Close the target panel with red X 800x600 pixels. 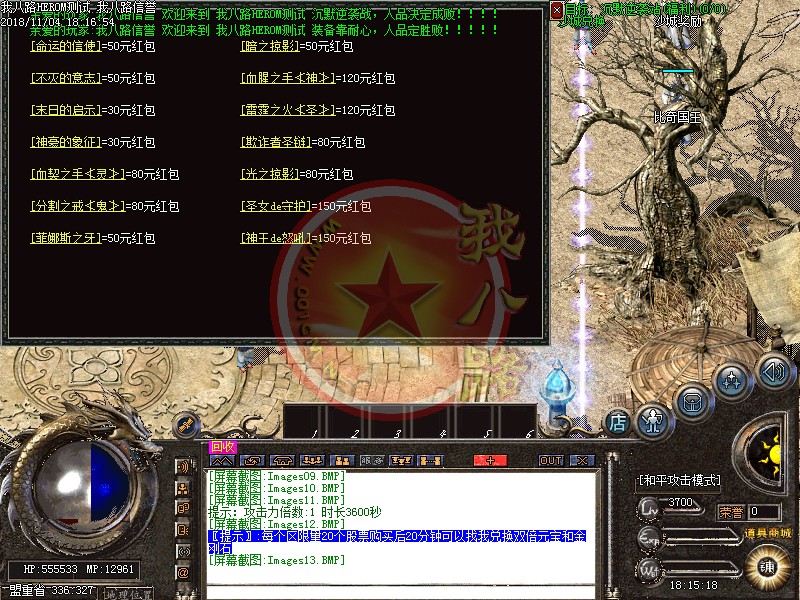pos(557,10)
